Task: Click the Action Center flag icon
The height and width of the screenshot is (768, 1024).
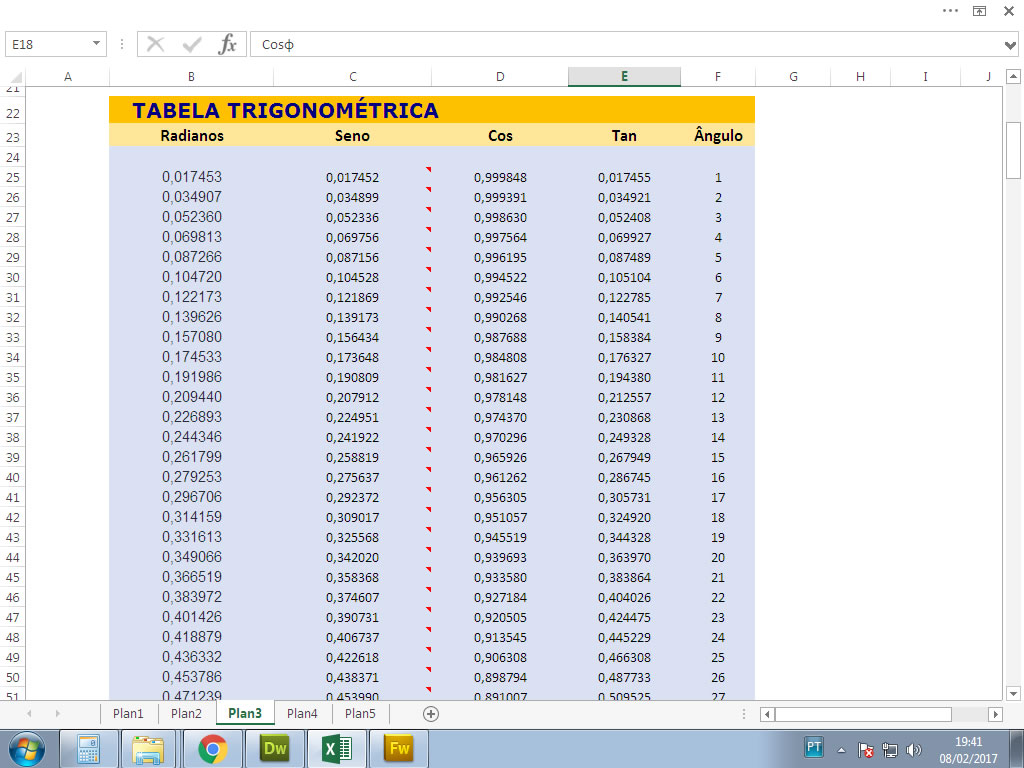Action: pyautogui.click(x=865, y=750)
